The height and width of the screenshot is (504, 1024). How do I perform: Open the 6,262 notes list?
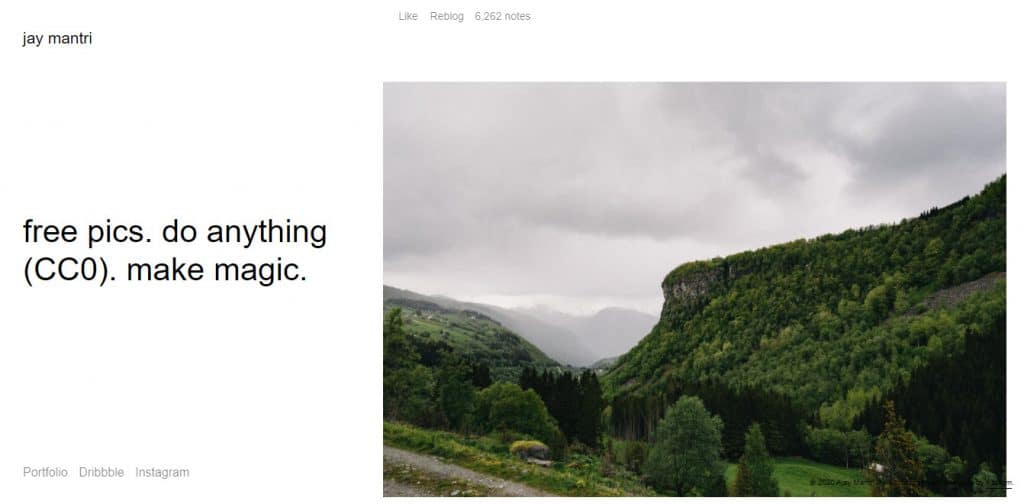pyautogui.click(x=502, y=16)
